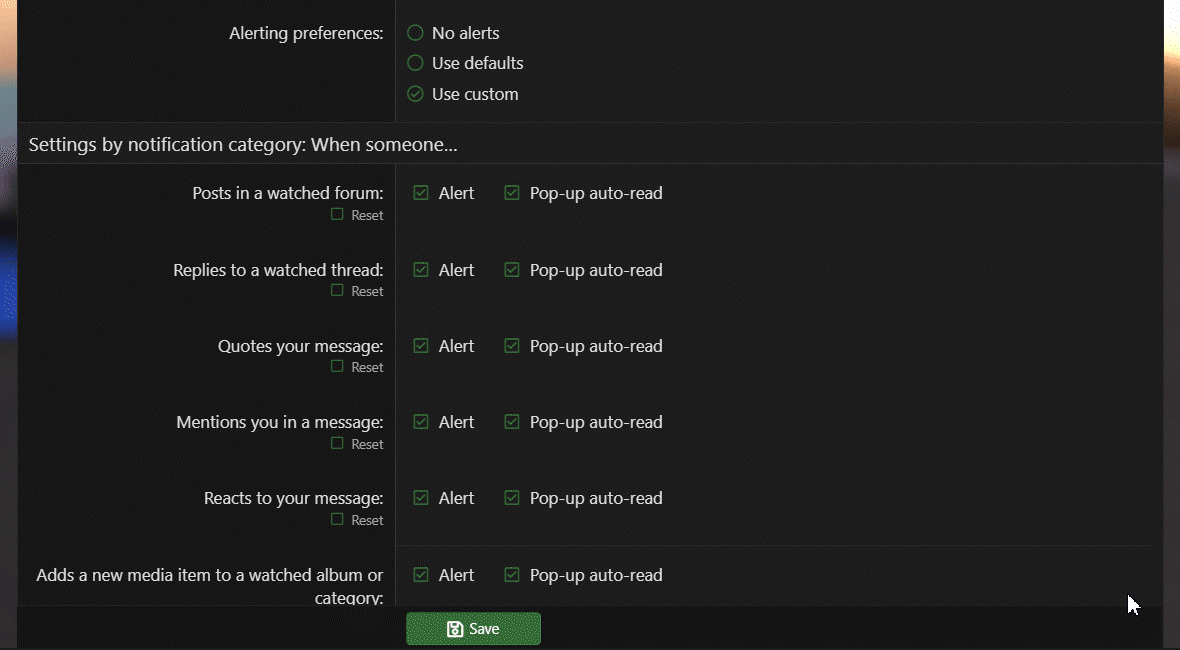Toggle Pop-up auto-read for watched thread replies
Screen dimensions: 1180x650
pyautogui.click(x=512, y=270)
